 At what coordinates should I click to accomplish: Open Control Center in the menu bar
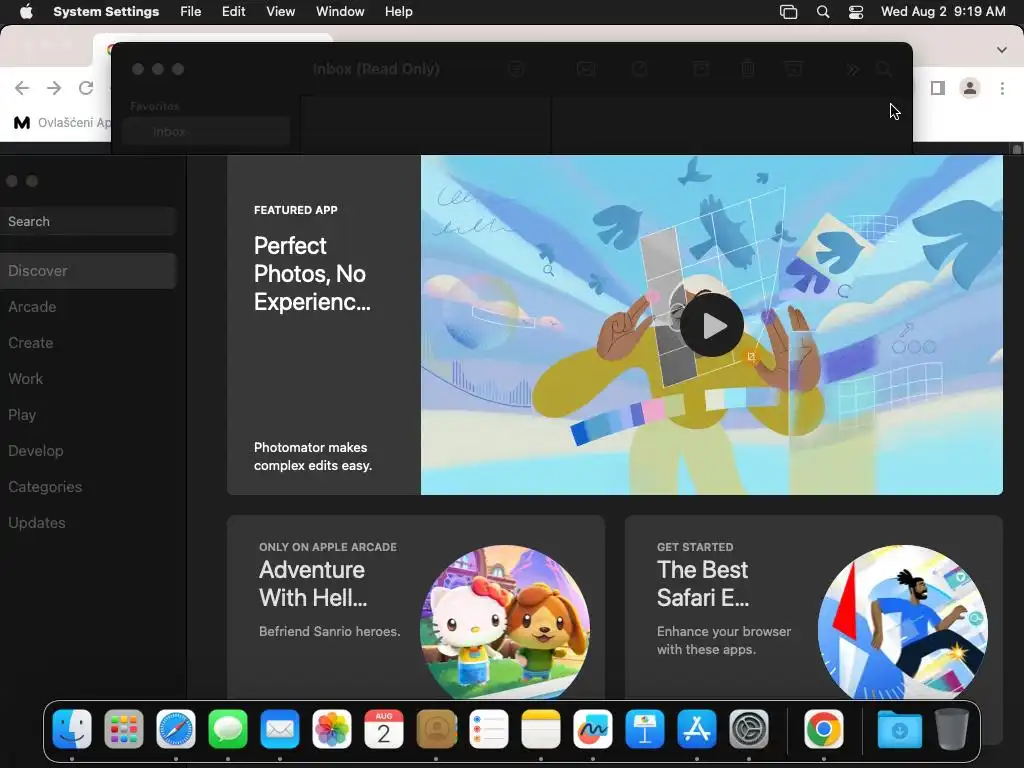pyautogui.click(x=856, y=12)
